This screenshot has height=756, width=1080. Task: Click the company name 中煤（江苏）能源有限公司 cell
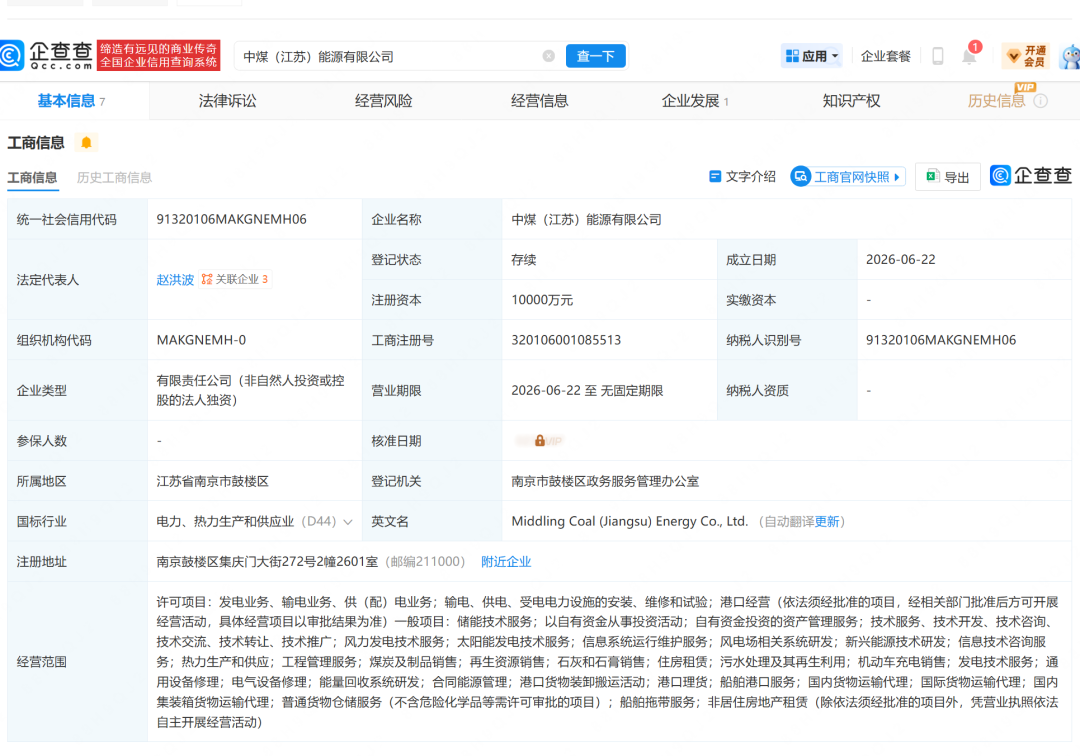[586, 220]
